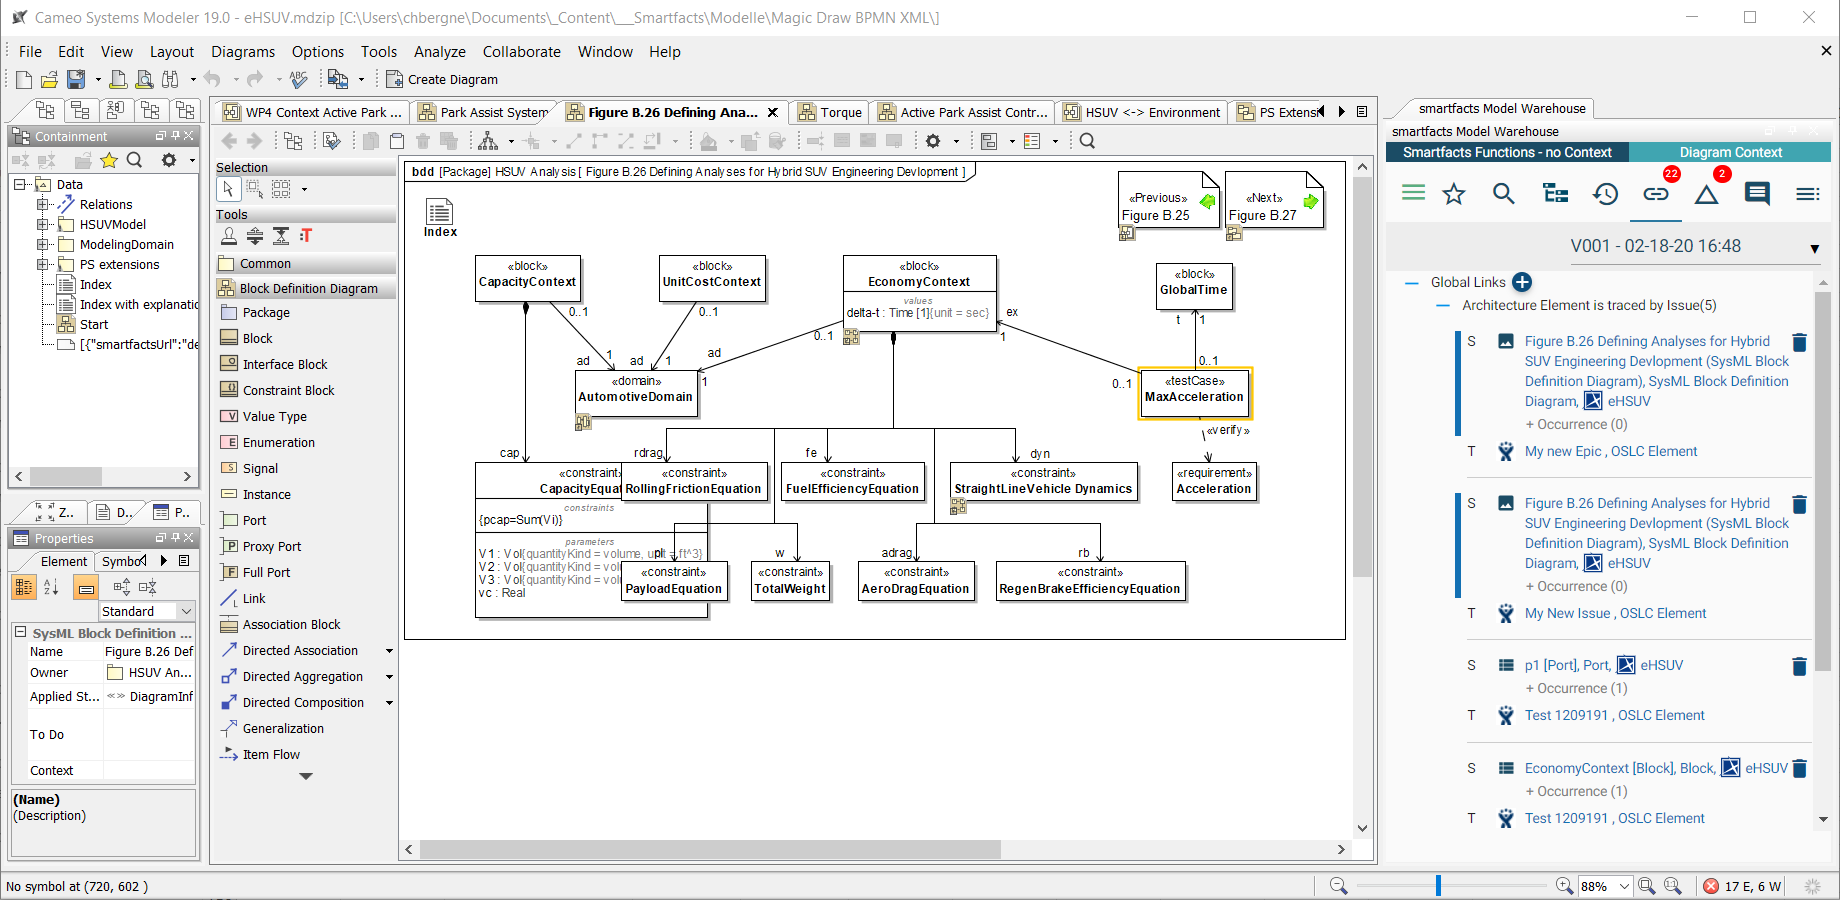This screenshot has width=1840, height=900.
Task: Open the Collaborate menu
Action: 522,52
